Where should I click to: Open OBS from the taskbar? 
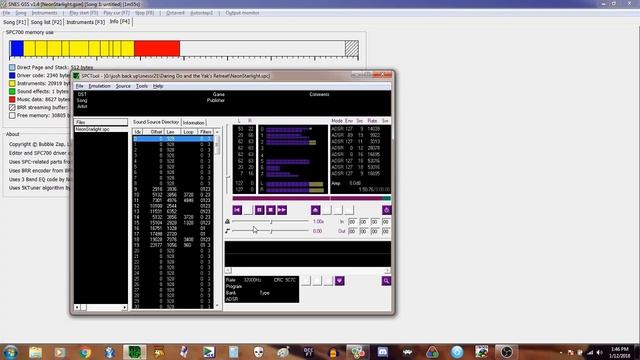(506, 352)
